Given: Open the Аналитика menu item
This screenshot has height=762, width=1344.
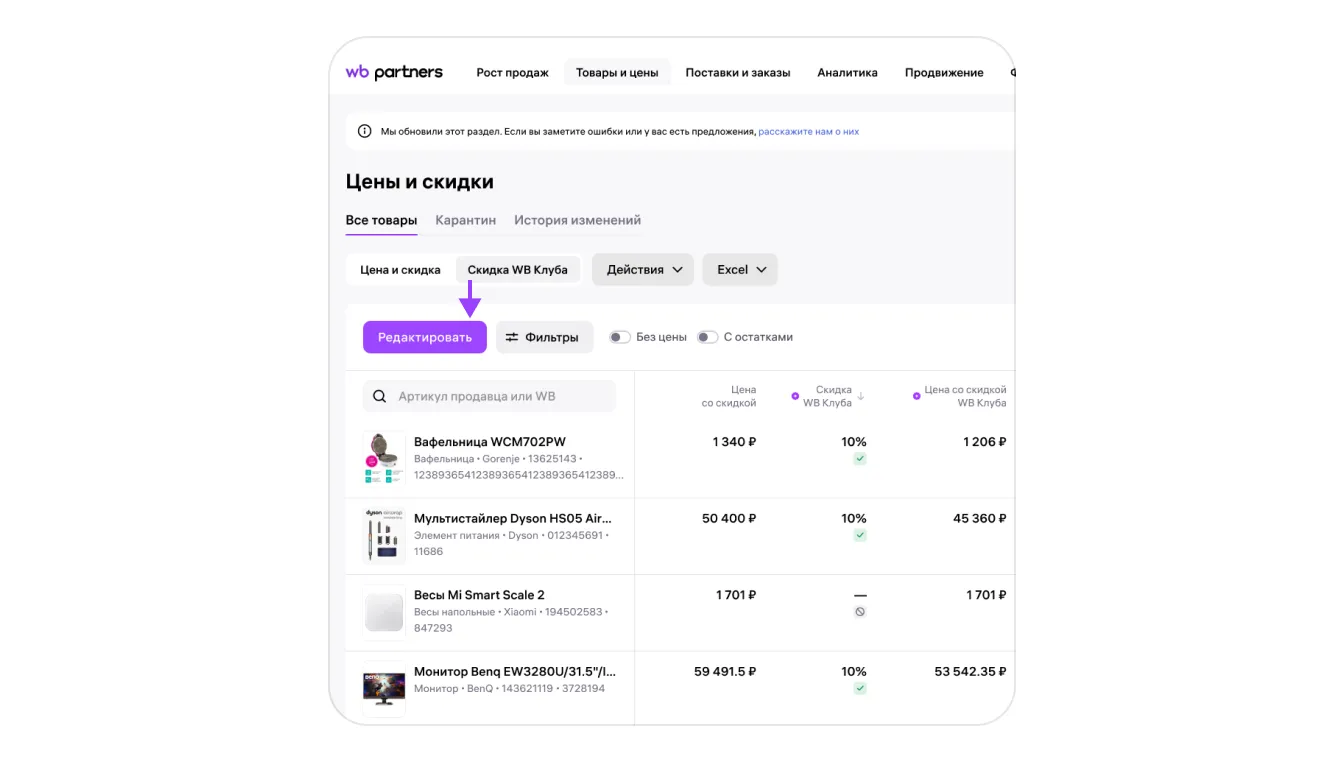Looking at the screenshot, I should click(847, 73).
